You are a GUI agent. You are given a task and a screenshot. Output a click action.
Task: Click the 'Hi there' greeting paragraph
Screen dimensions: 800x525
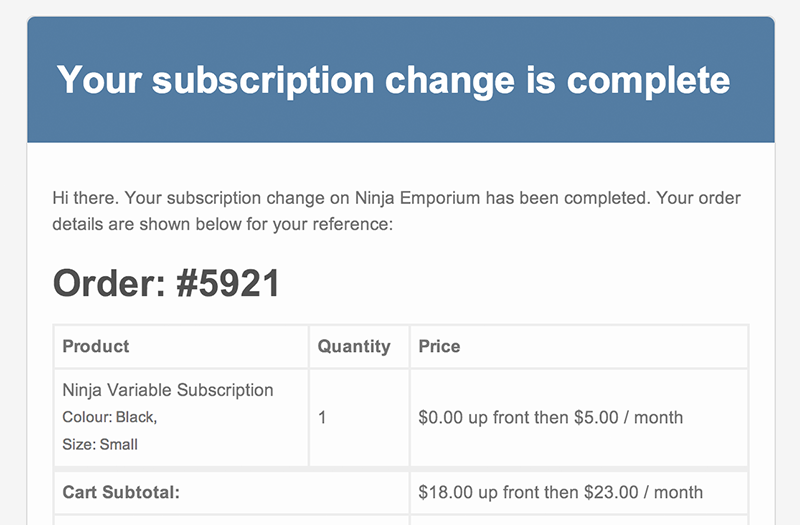(x=396, y=211)
